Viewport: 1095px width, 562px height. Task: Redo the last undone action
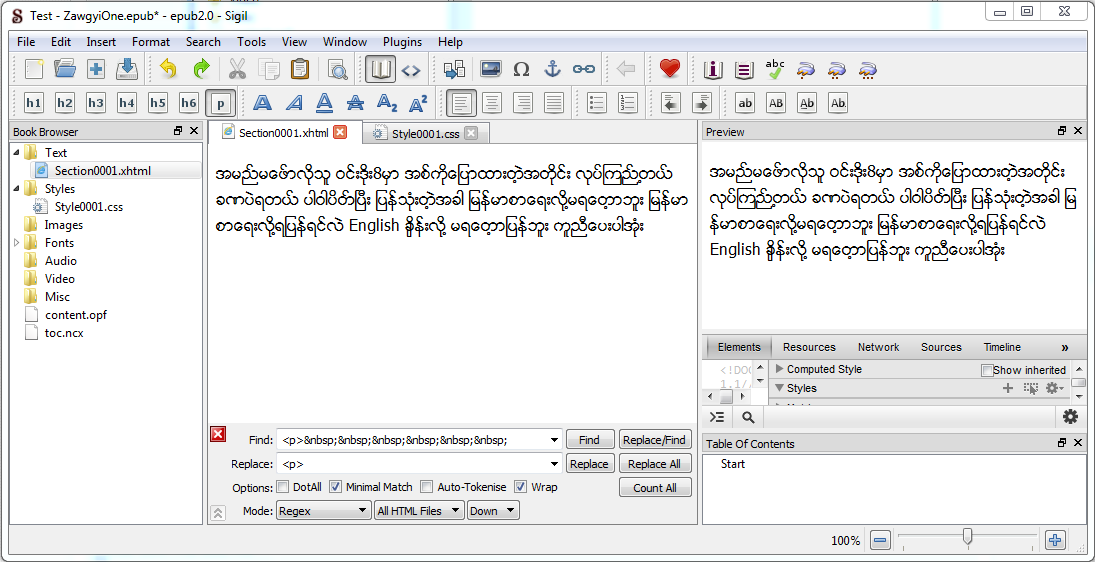pos(201,69)
